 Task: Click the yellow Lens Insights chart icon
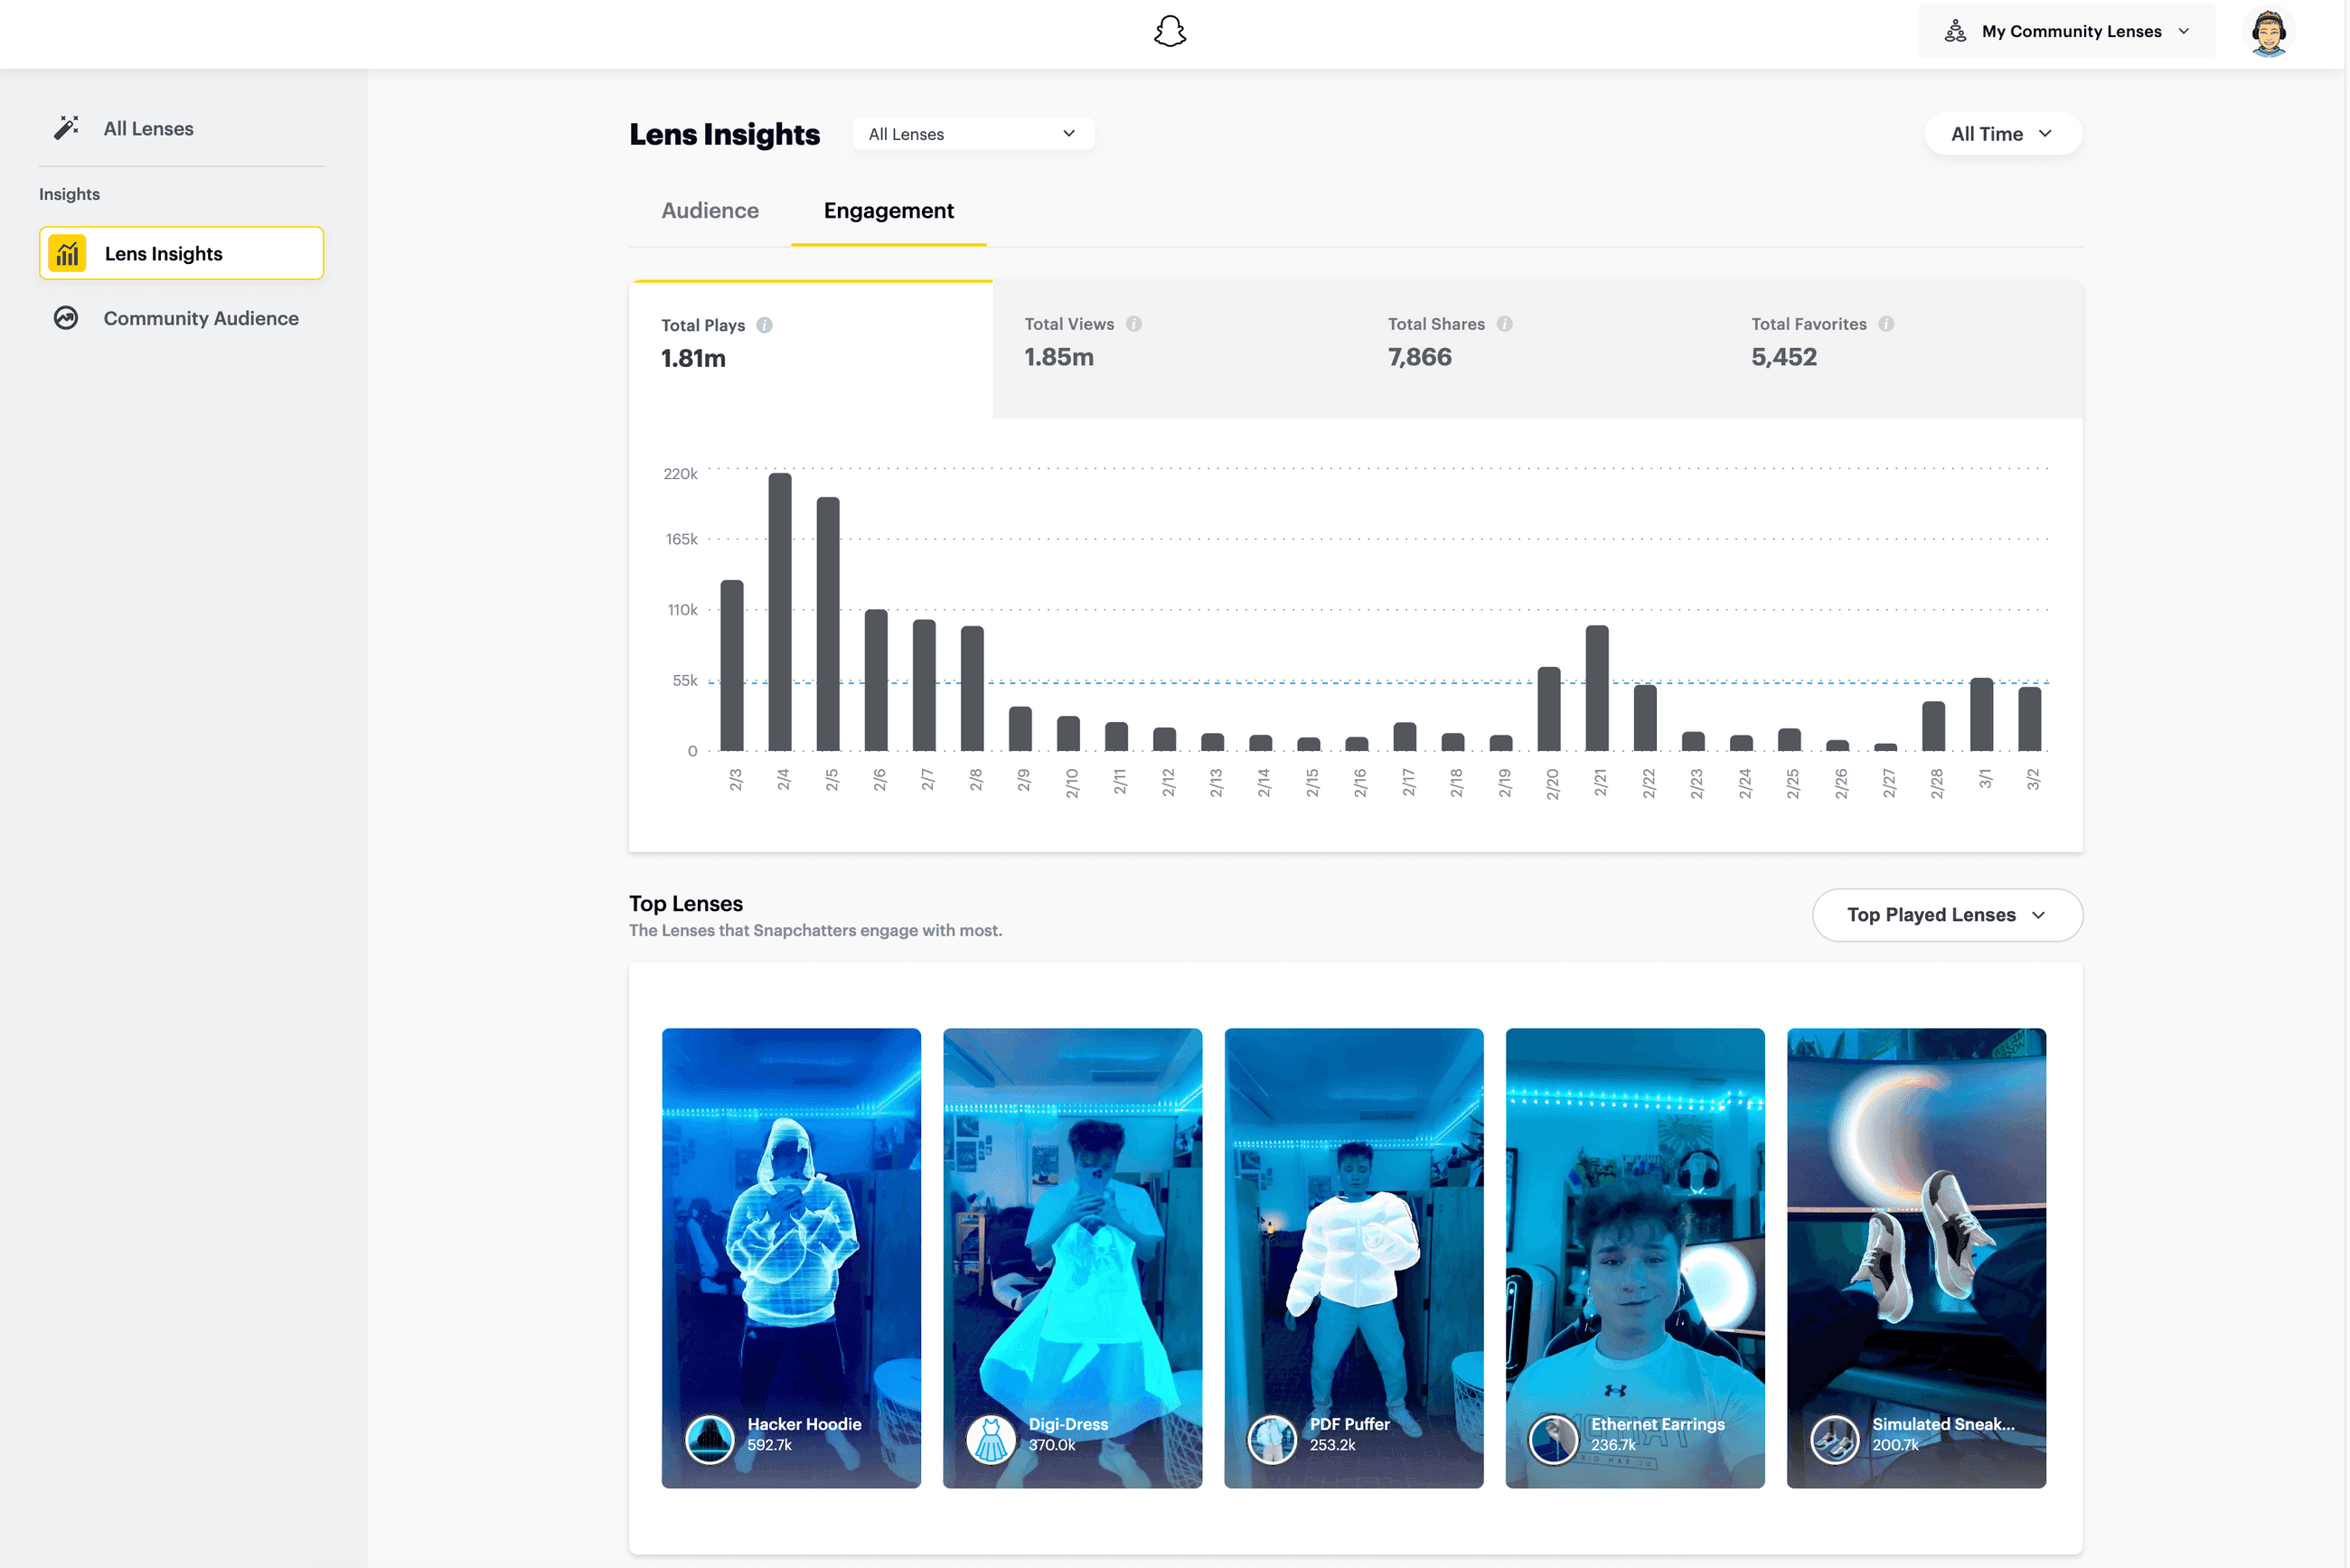(x=67, y=254)
